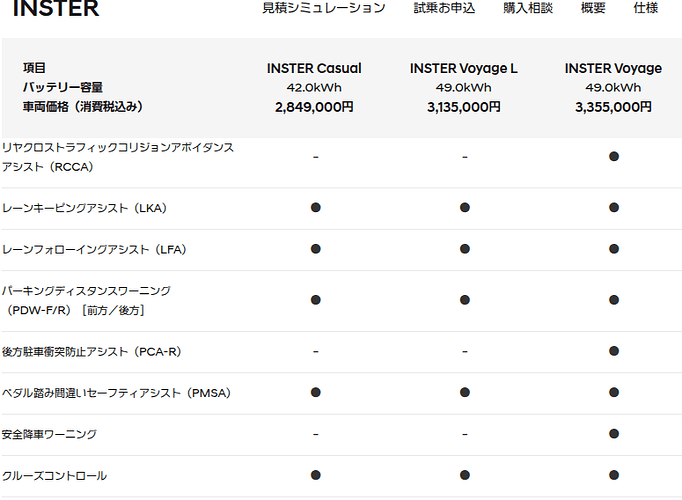Open the 試乗お申込 menu link

pyautogui.click(x=444, y=8)
